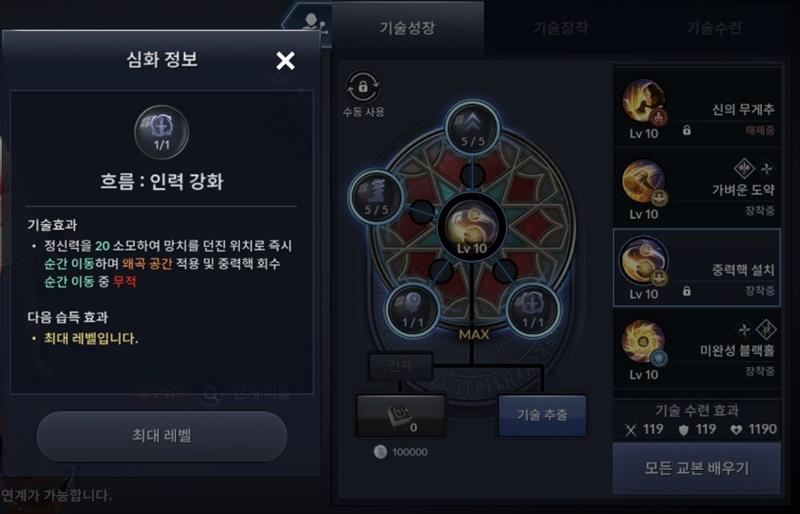Select the bottom-right 1/1 enhancement node

[x=533, y=310]
